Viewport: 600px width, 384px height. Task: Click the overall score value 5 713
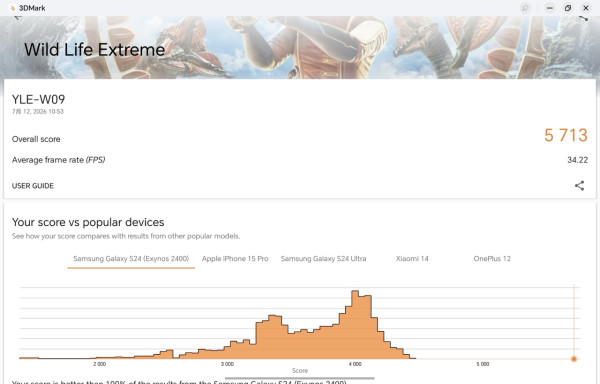coord(566,135)
